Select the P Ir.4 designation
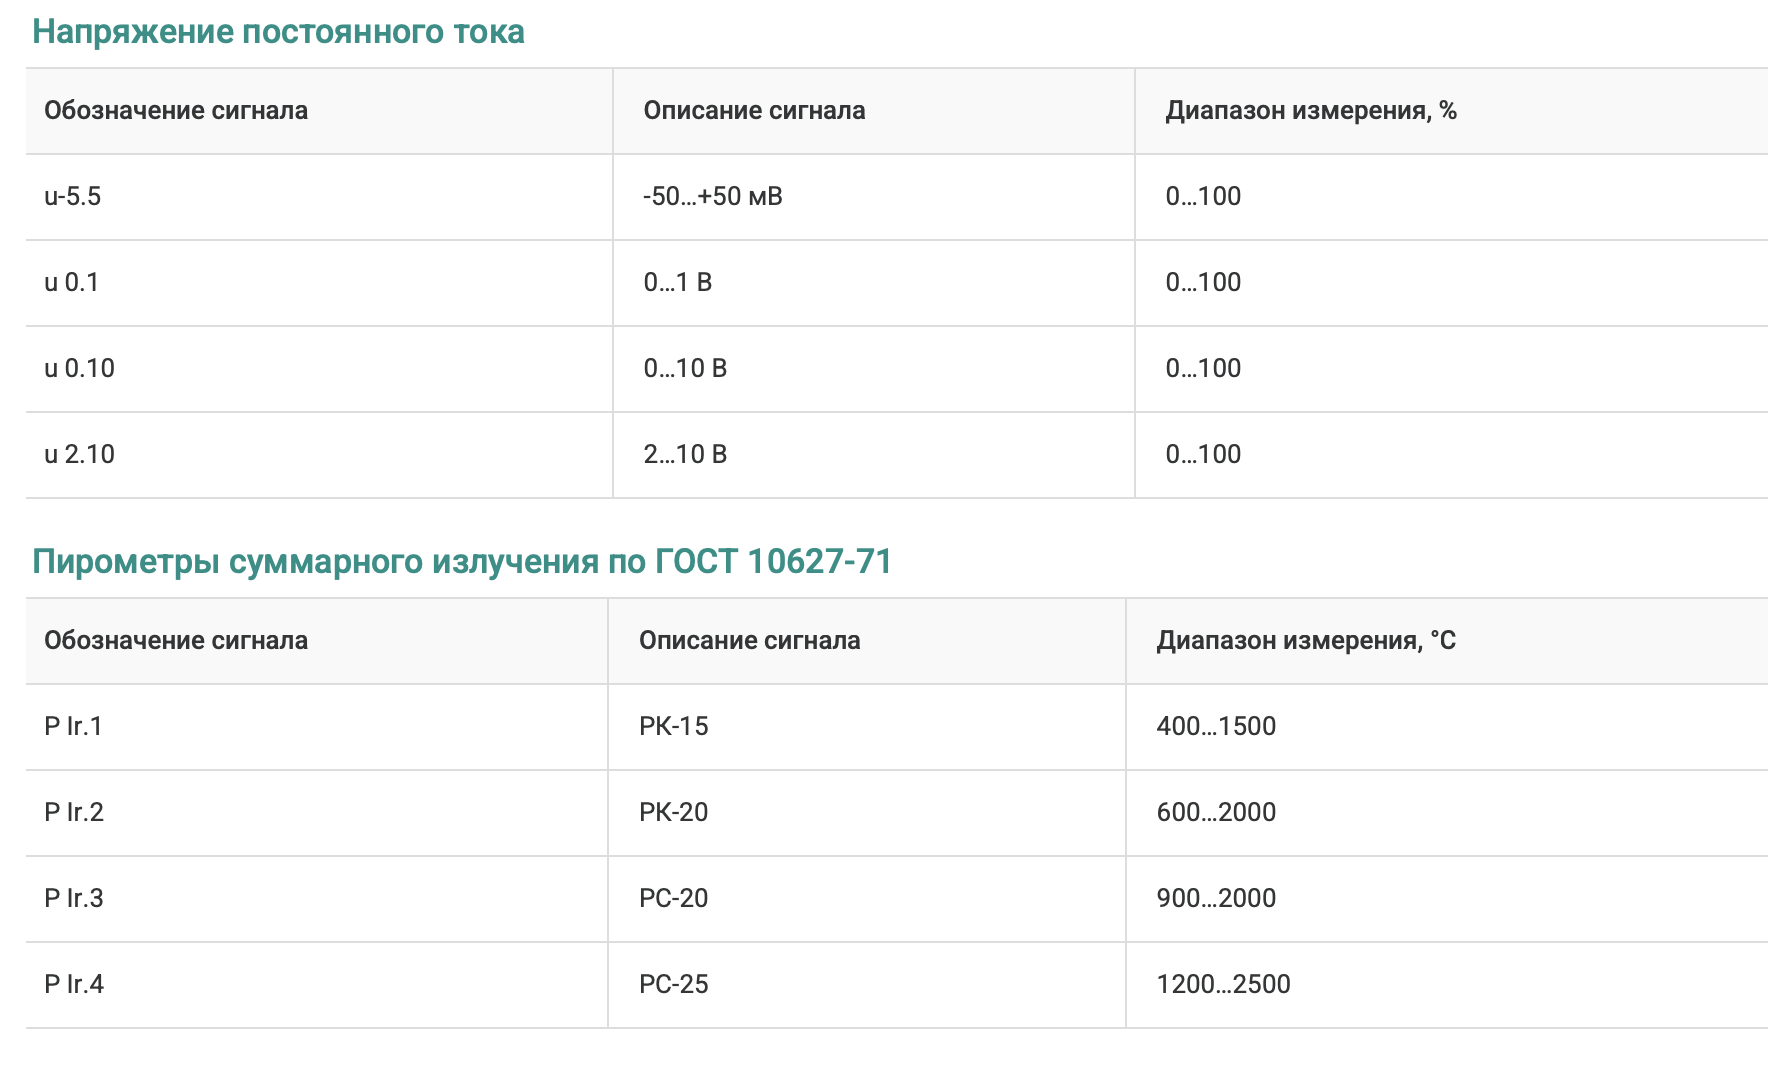 point(74,985)
